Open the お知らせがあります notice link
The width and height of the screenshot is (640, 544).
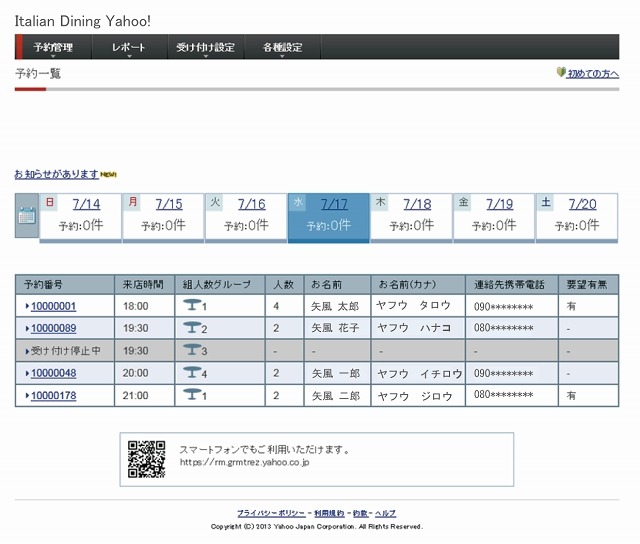[57, 174]
